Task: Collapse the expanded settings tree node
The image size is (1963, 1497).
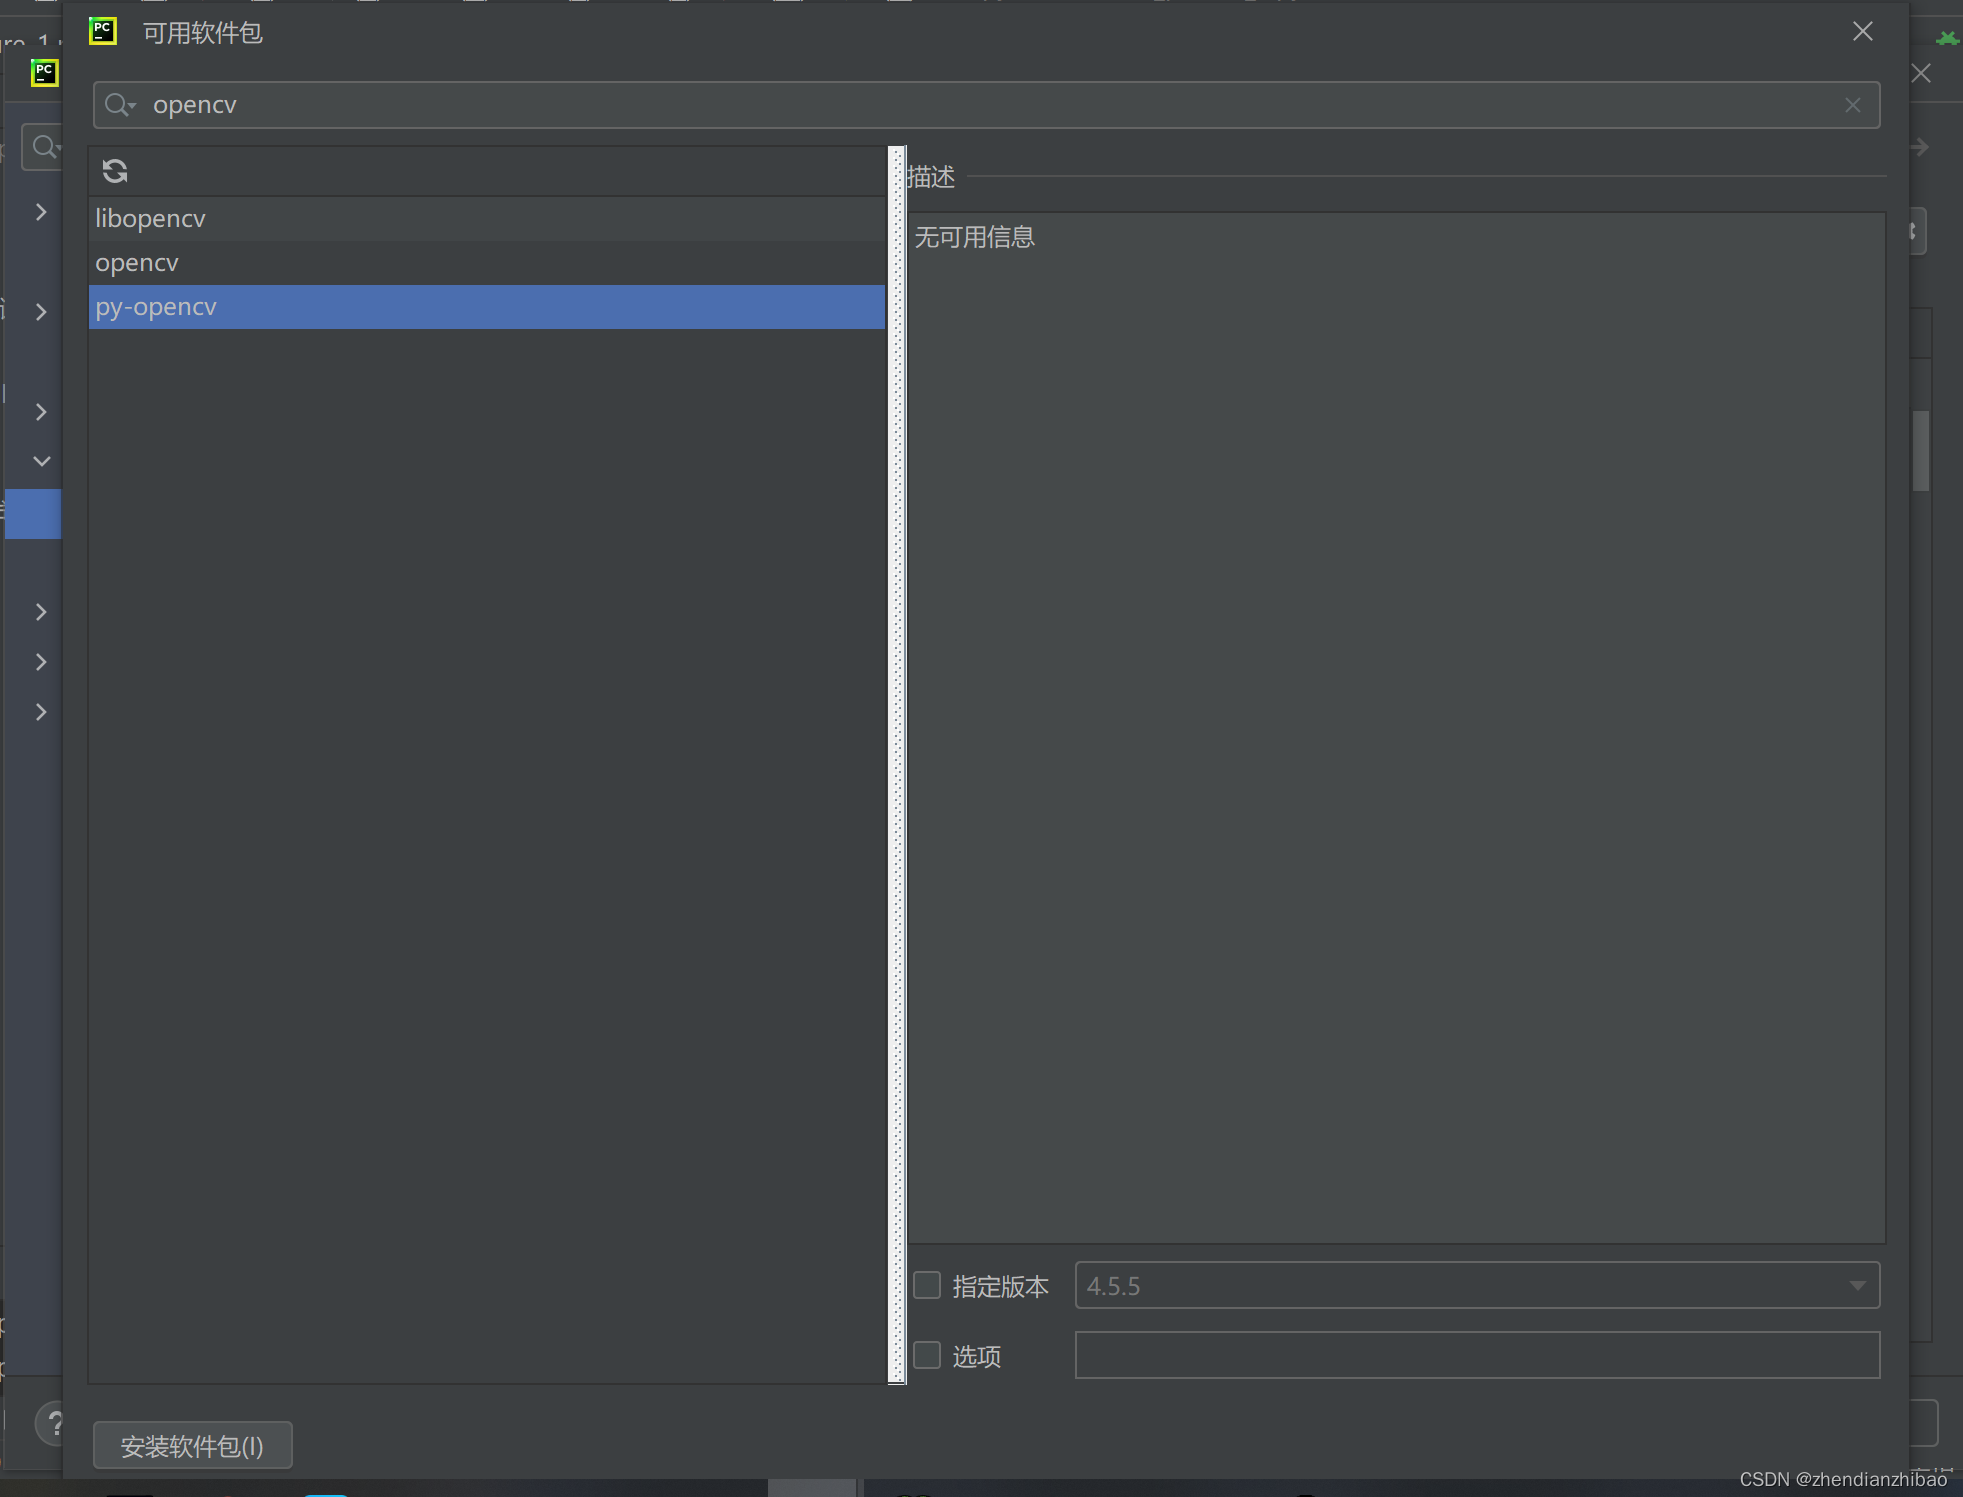Action: pyautogui.click(x=41, y=461)
